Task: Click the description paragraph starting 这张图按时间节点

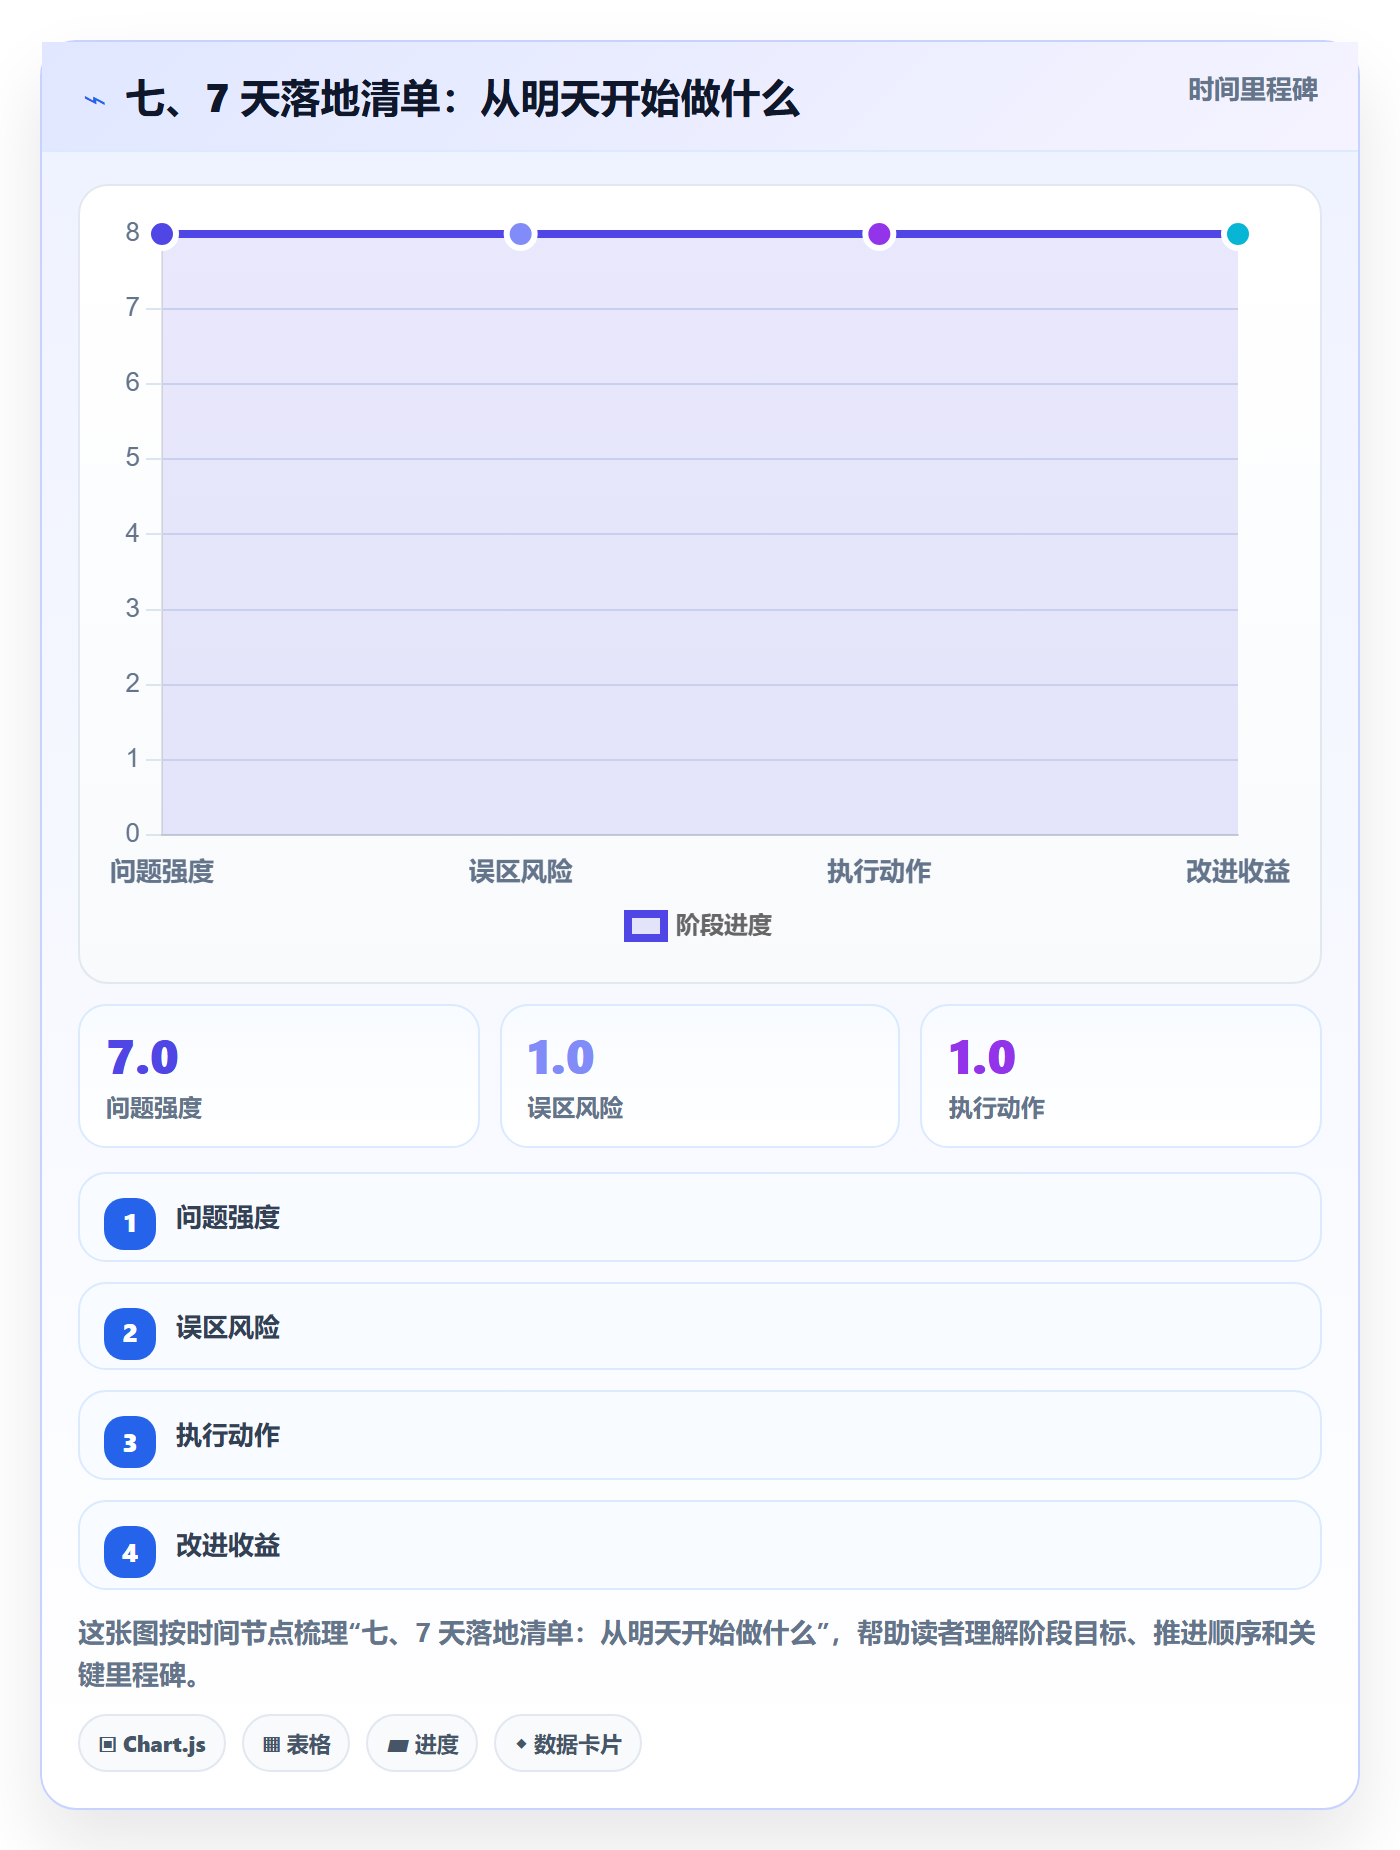Action: click(697, 1654)
